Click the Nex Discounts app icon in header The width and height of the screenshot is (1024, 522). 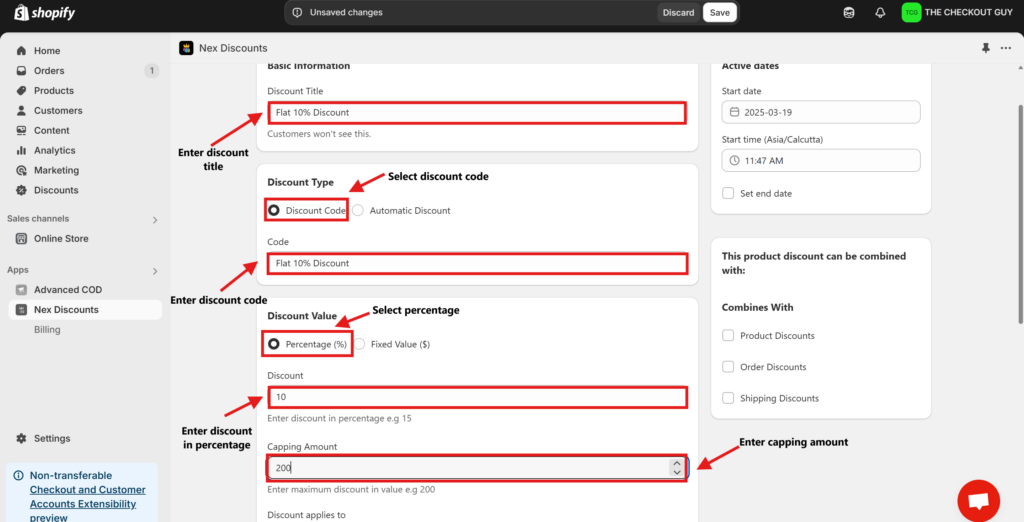pyautogui.click(x=186, y=48)
